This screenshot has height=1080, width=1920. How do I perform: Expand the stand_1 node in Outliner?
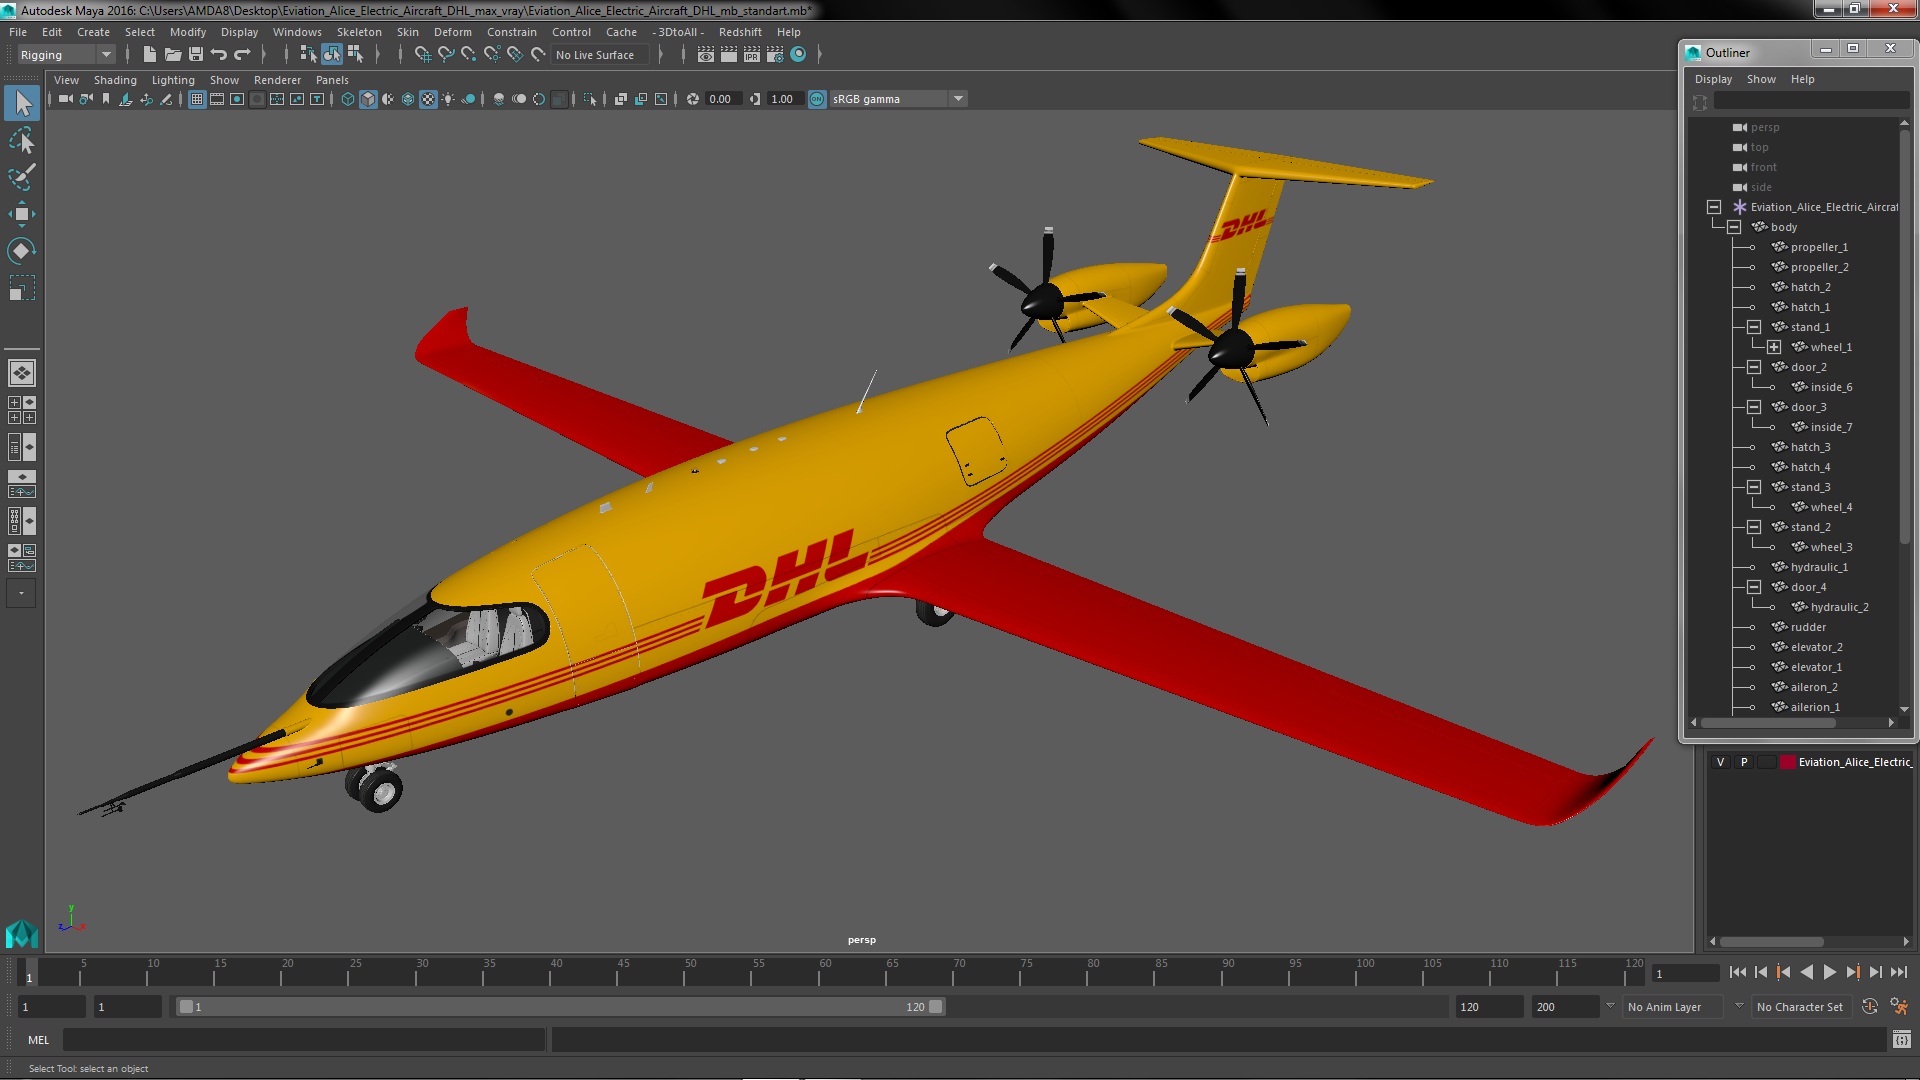1755,326
